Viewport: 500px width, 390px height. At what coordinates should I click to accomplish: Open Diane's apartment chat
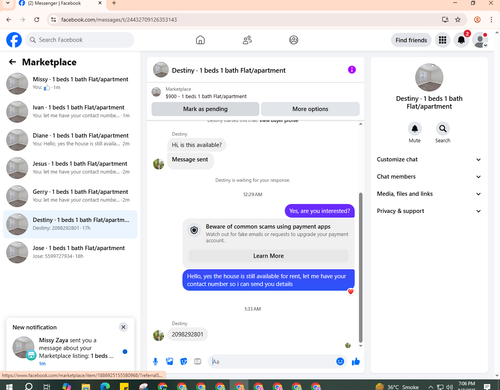point(70,140)
